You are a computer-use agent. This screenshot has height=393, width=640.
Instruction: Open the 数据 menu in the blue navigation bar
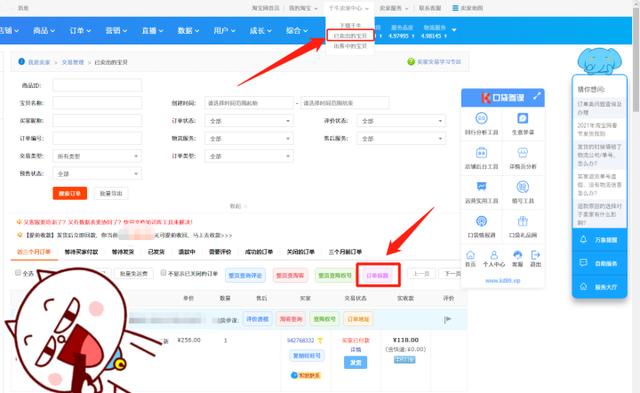pos(188,31)
